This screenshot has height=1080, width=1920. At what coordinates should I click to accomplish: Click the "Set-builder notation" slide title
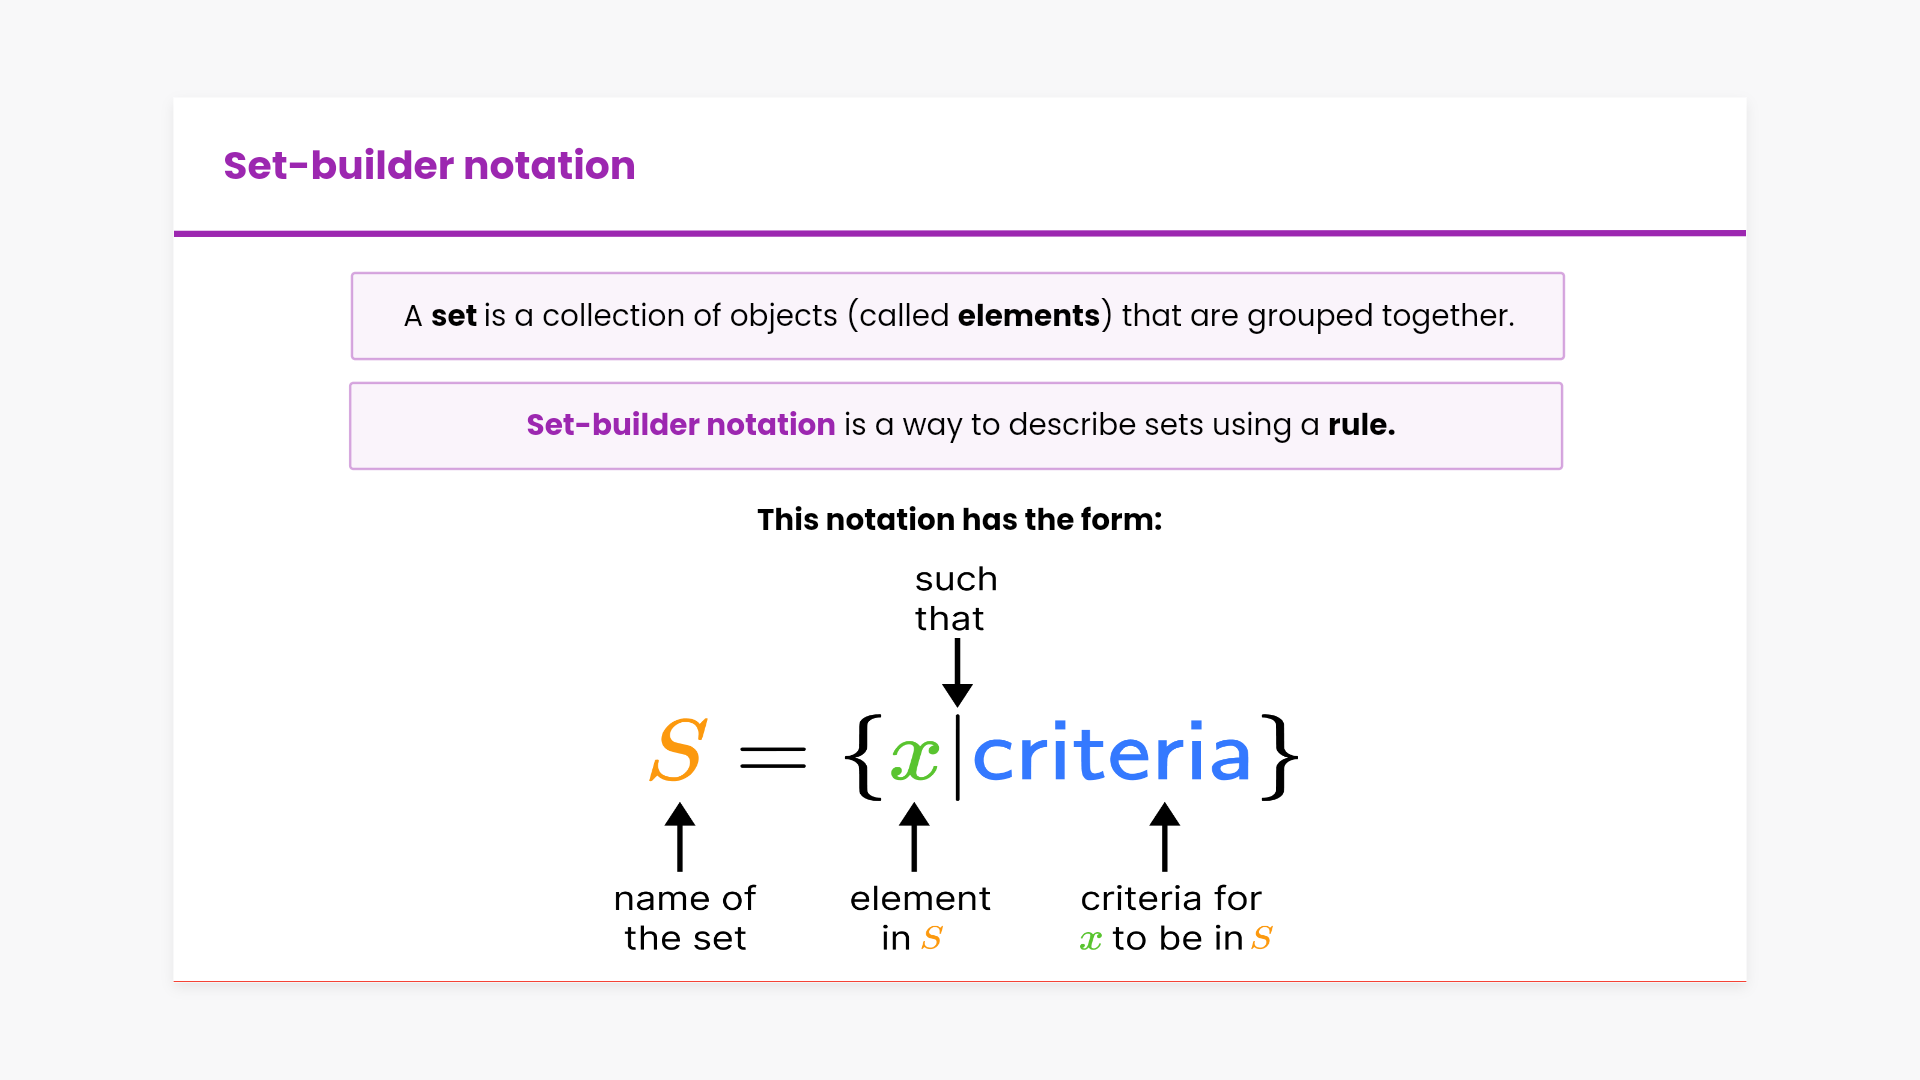[x=429, y=166]
